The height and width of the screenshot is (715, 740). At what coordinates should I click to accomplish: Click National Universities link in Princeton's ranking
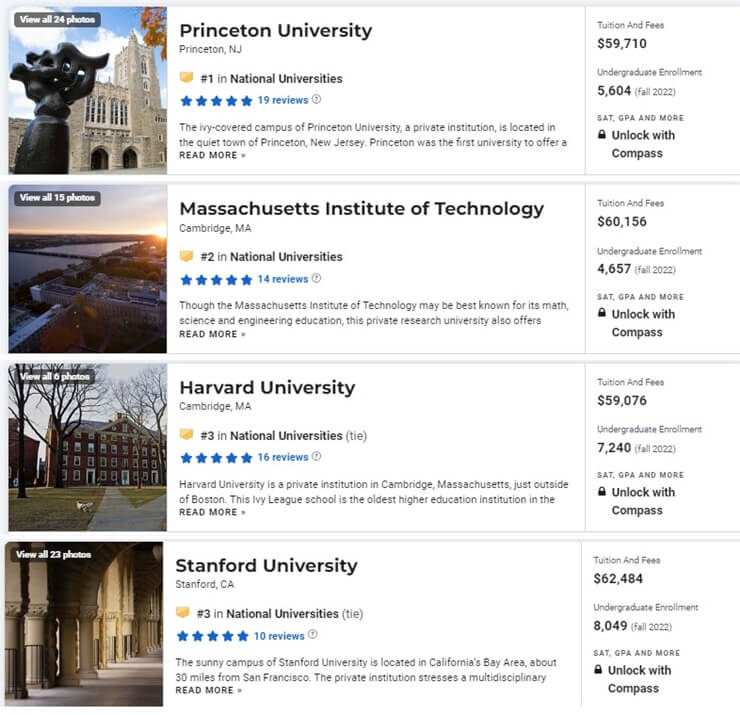286,78
